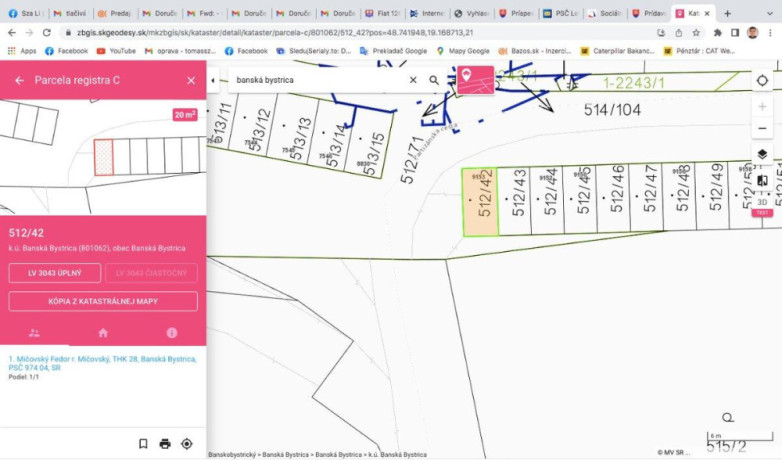
Task: Zoom out on the map
Action: point(762,128)
